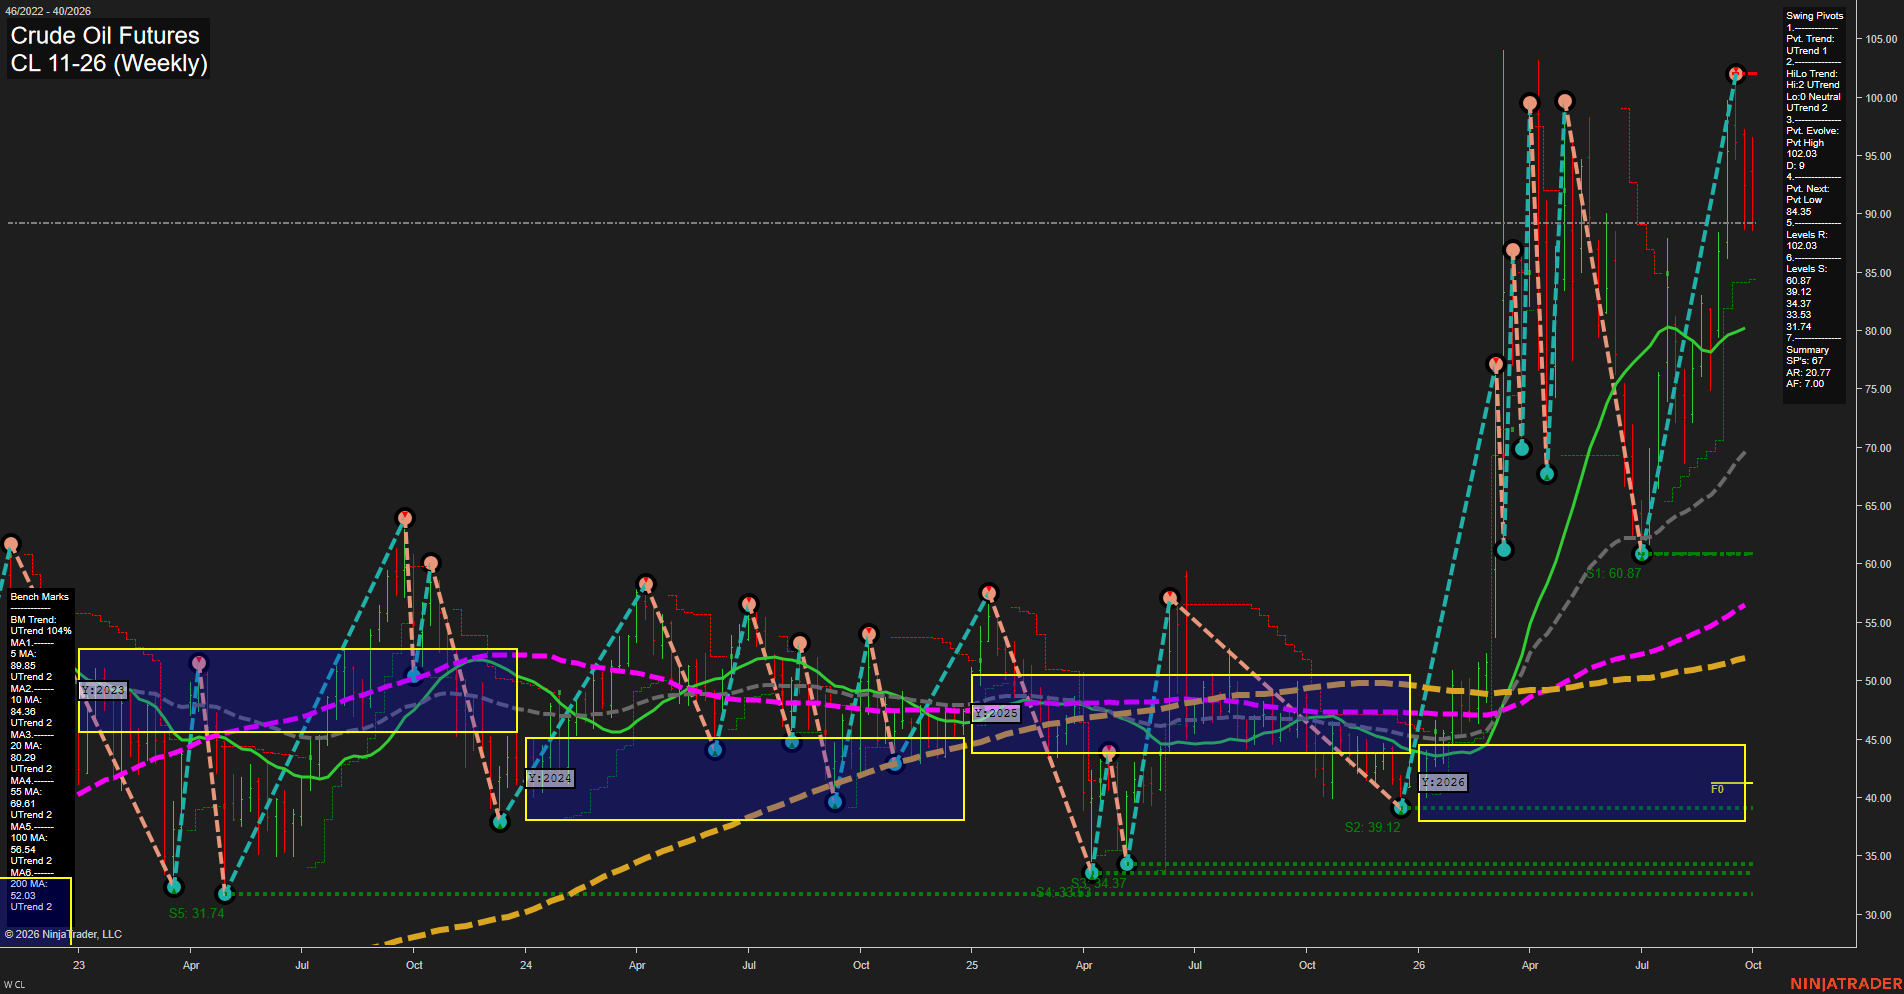The image size is (1904, 994).
Task: Click the 200 MA highlighted box
Action: point(37,908)
